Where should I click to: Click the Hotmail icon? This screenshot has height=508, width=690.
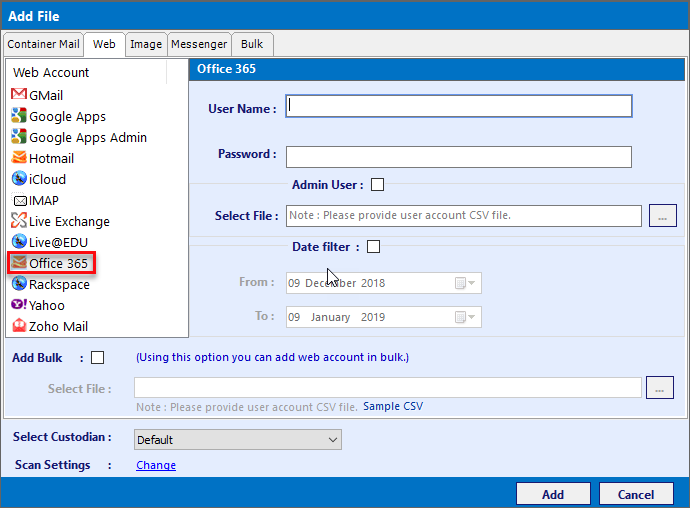click(x=18, y=157)
